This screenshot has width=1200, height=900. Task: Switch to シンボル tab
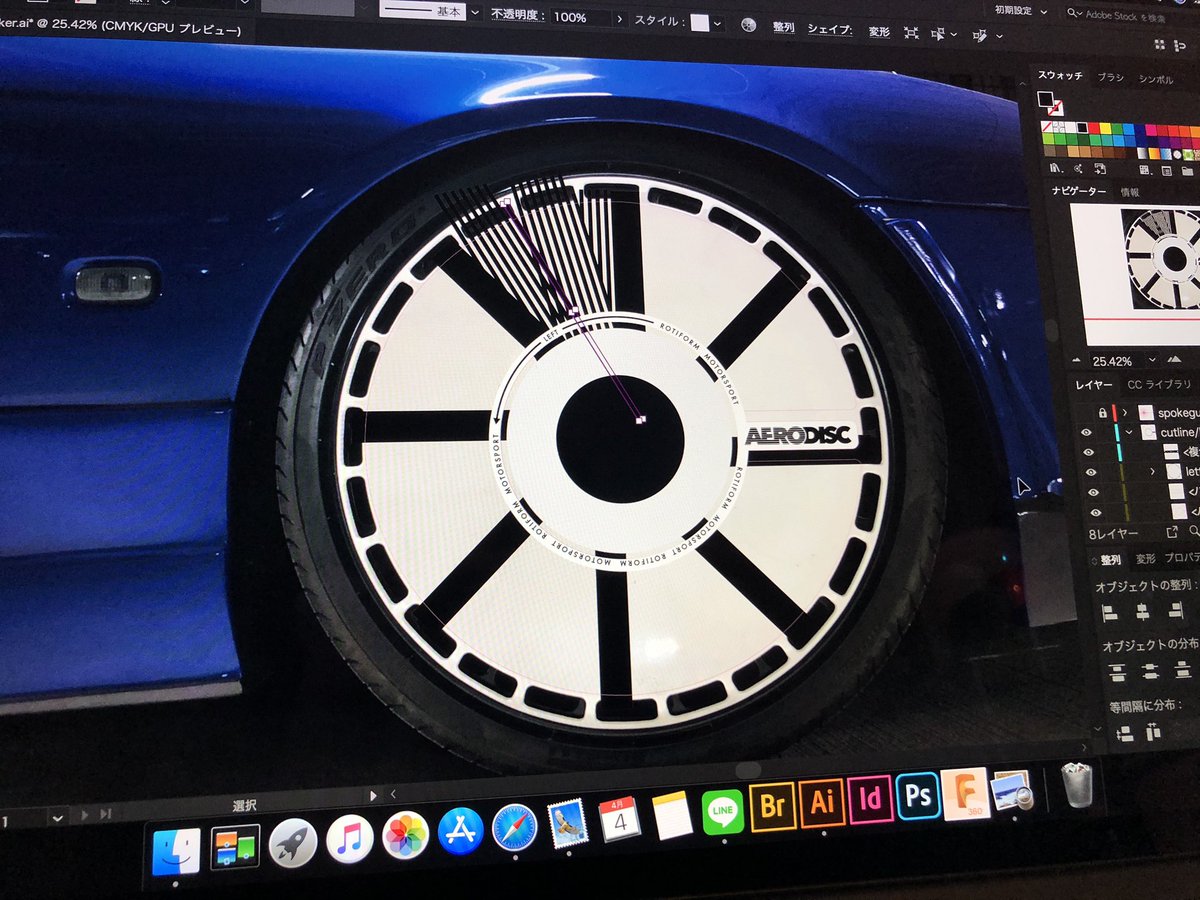(x=1156, y=79)
